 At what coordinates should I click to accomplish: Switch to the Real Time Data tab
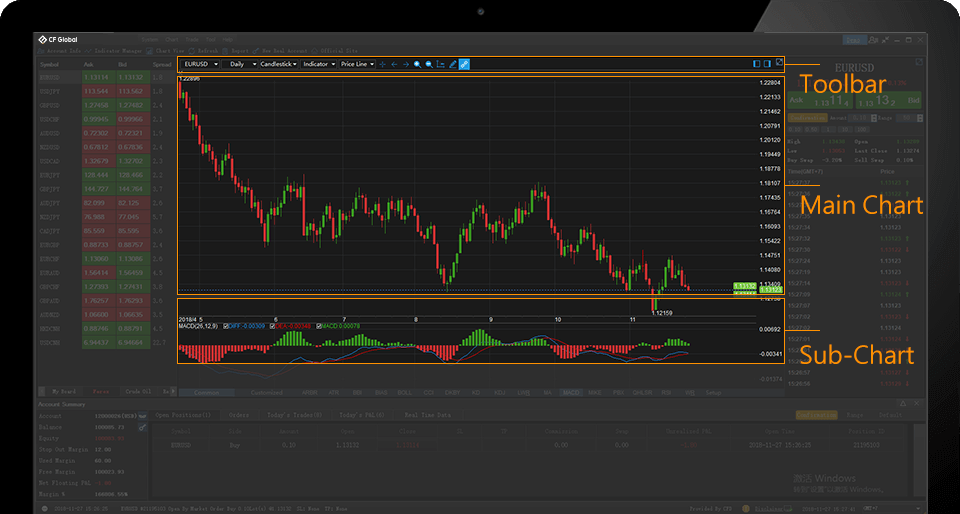[427, 415]
